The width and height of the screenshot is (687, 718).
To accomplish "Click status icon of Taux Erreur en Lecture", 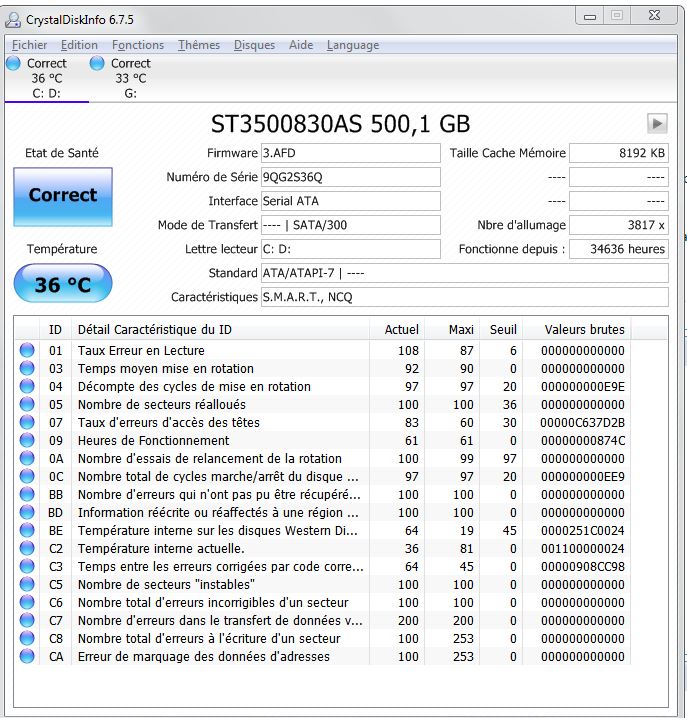I will click(27, 350).
